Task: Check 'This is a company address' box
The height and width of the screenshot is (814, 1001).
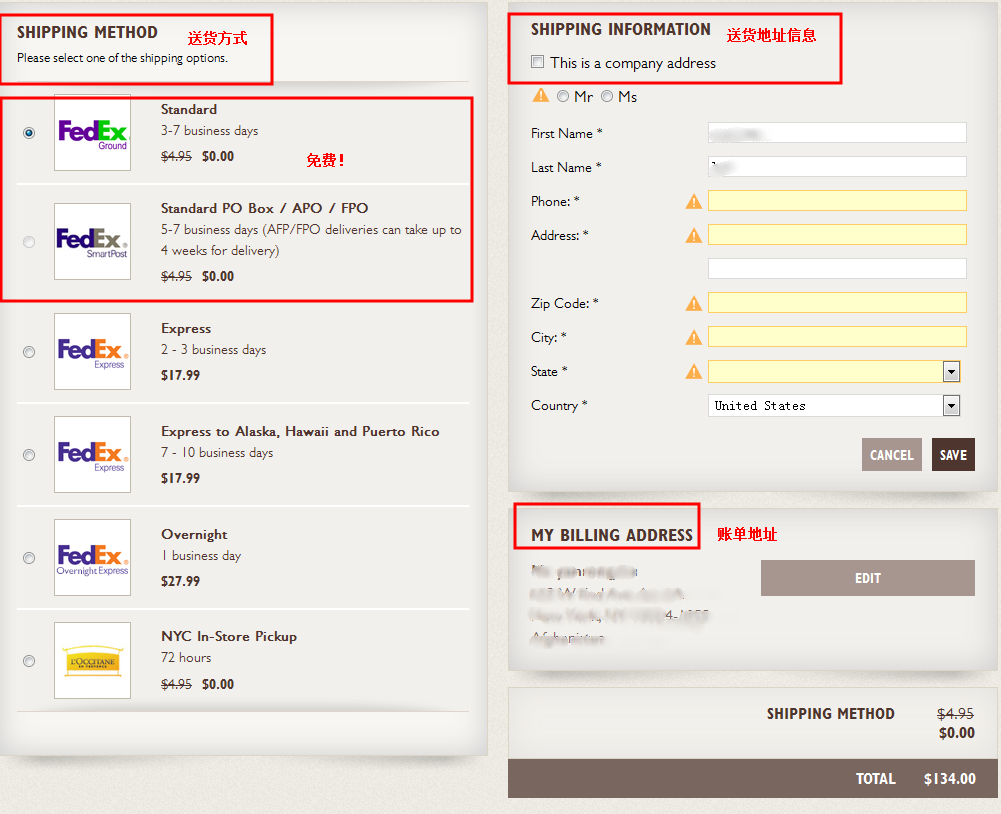Action: (x=538, y=63)
